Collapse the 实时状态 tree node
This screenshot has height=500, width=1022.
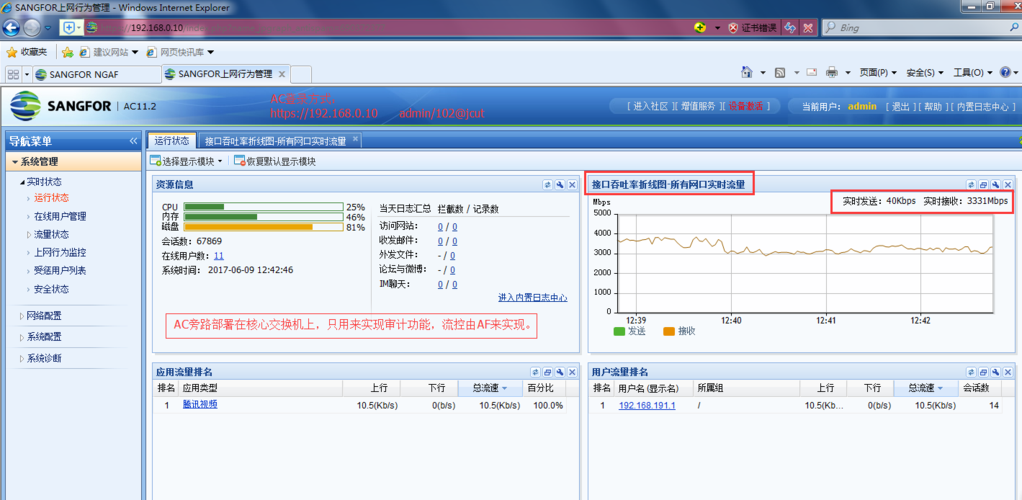[22, 182]
